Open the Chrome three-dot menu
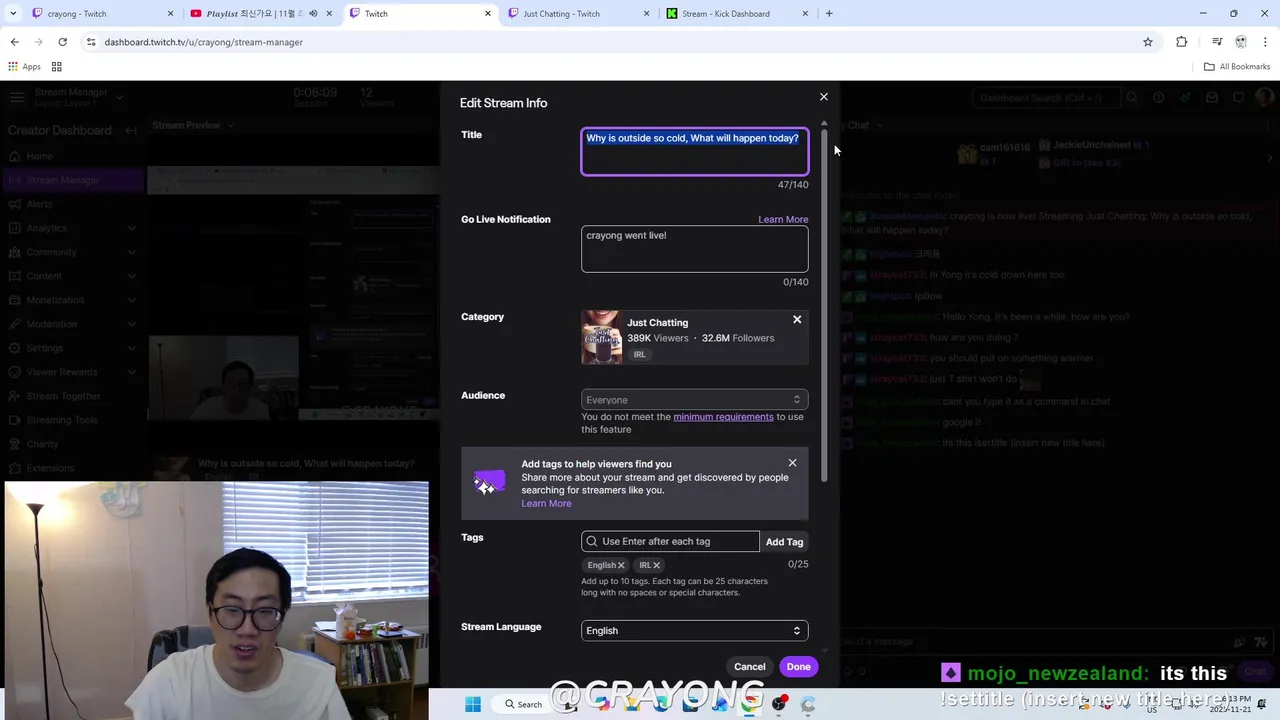Viewport: 1280px width, 720px height. (1266, 42)
